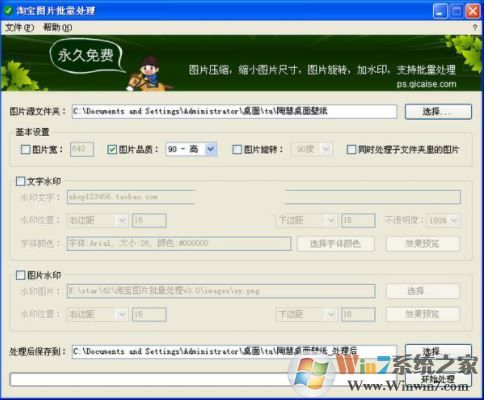The image size is (485, 400).
Task: Open the ps.qicaise.com link in banner
Action: pyautogui.click(x=426, y=84)
